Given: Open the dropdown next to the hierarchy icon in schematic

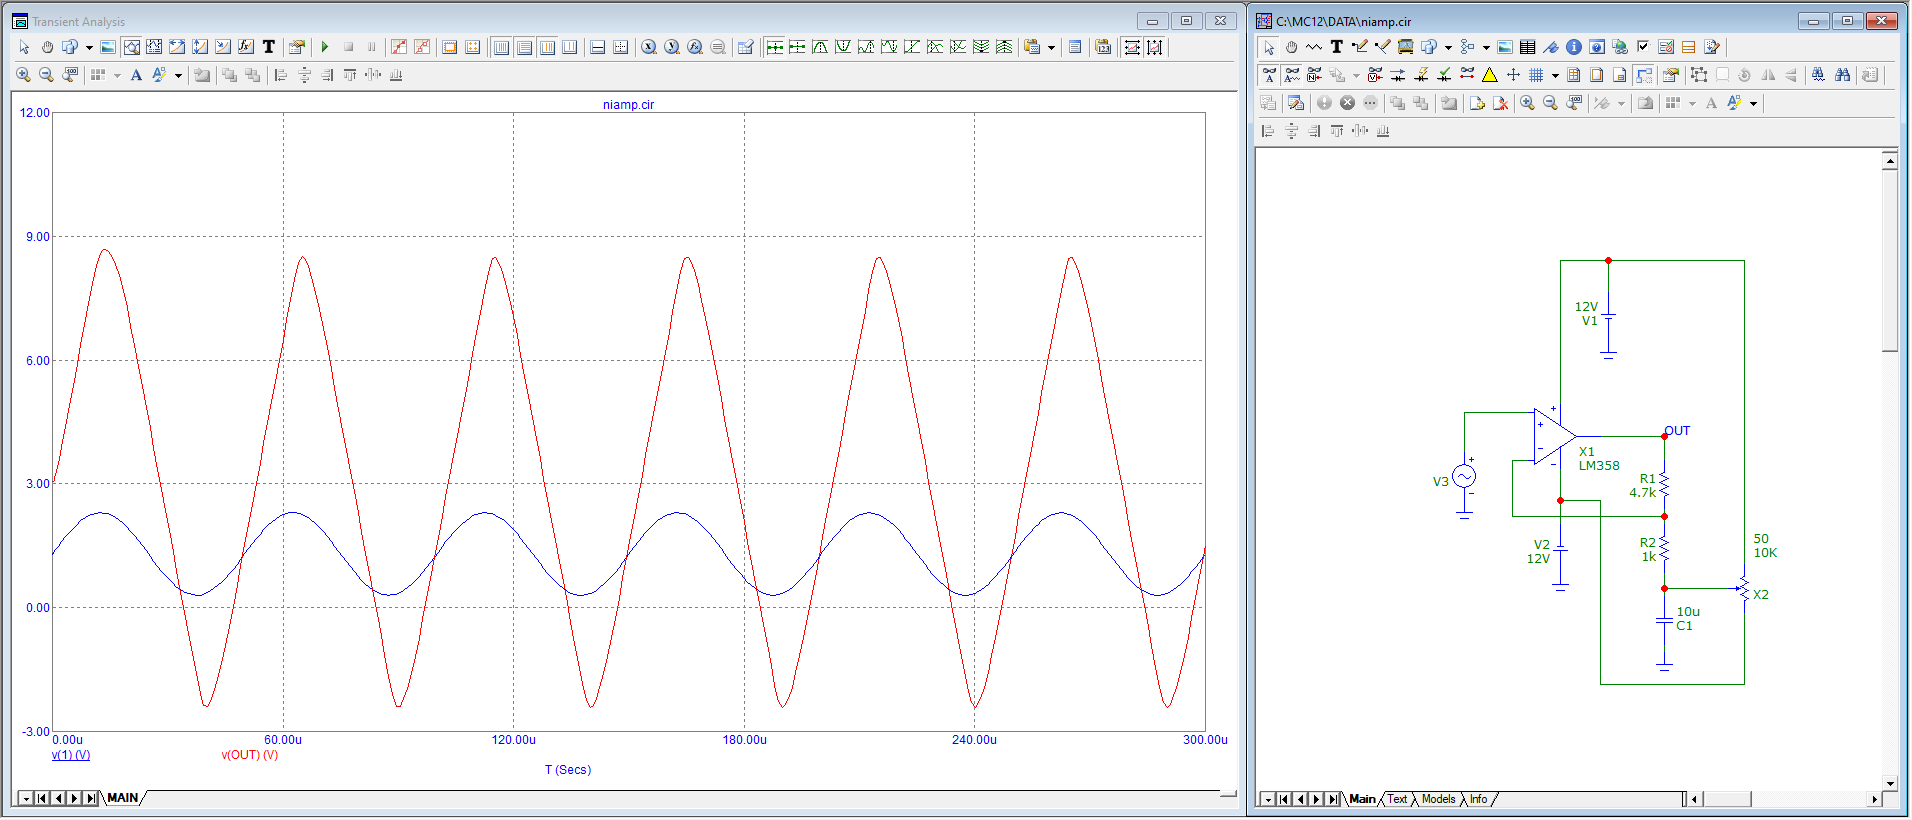Looking at the screenshot, I should 1486,47.
